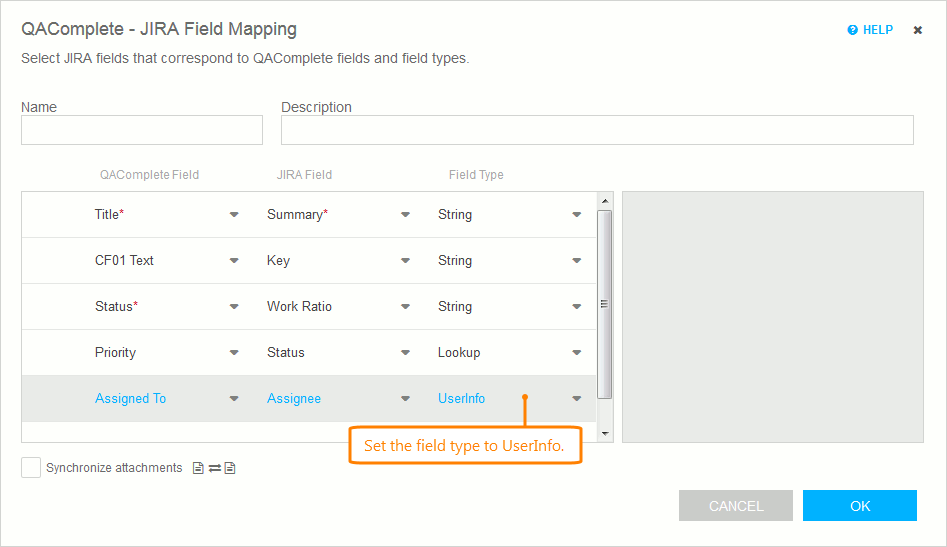Expand the CF01 Text field dropdown

click(234, 261)
